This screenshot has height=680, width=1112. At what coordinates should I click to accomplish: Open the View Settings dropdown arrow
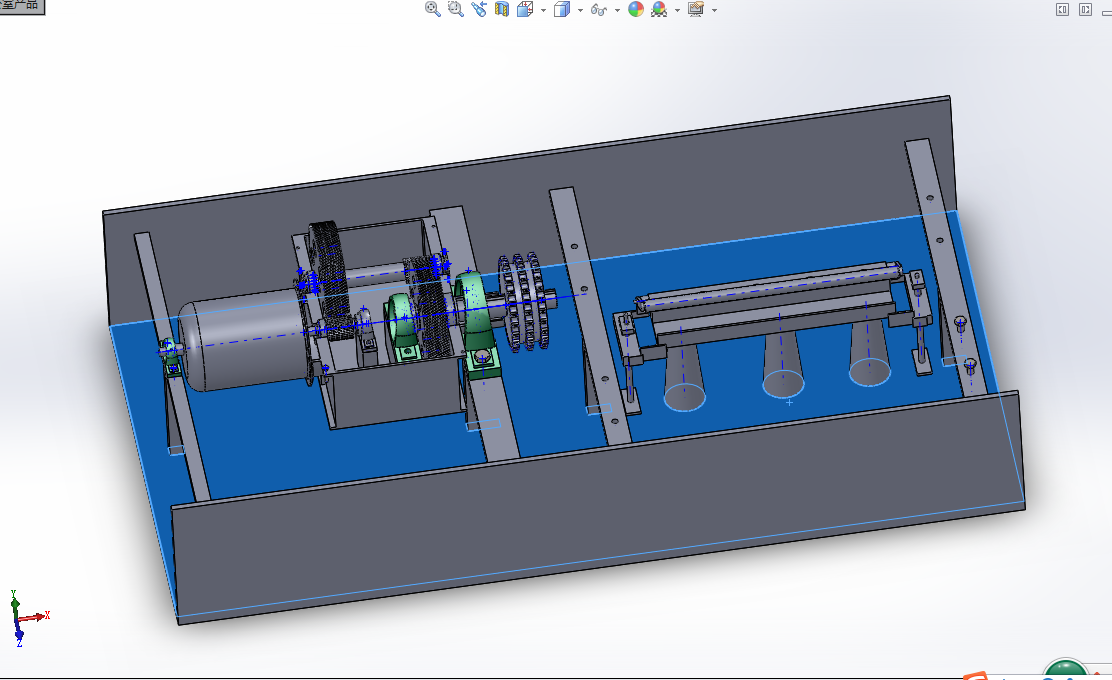pyautogui.click(x=714, y=10)
